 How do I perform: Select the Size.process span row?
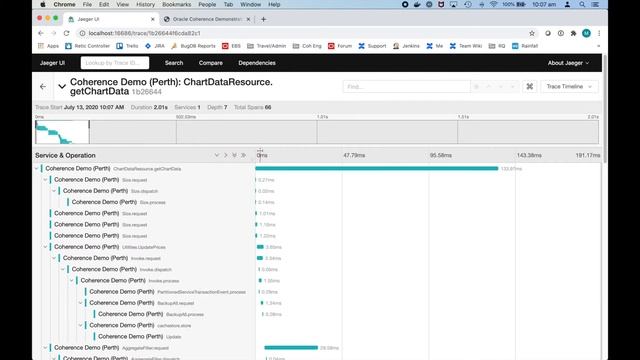coord(118,202)
